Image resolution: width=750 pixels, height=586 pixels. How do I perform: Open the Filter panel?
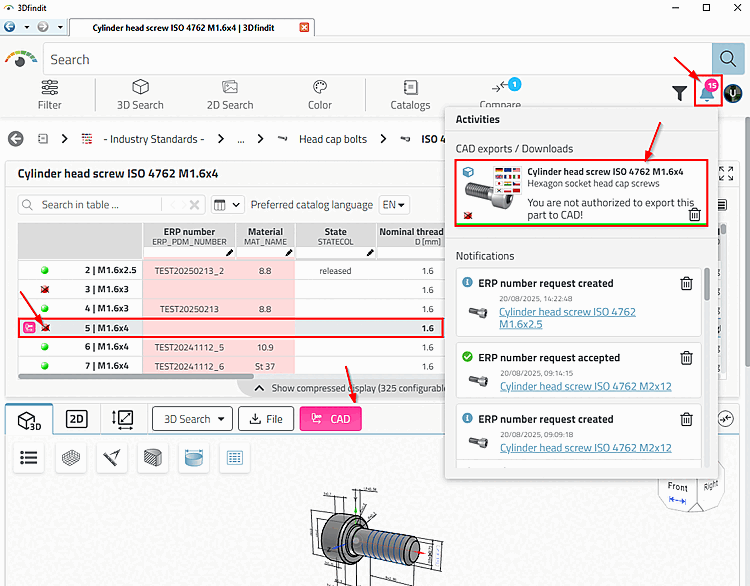[x=50, y=95]
